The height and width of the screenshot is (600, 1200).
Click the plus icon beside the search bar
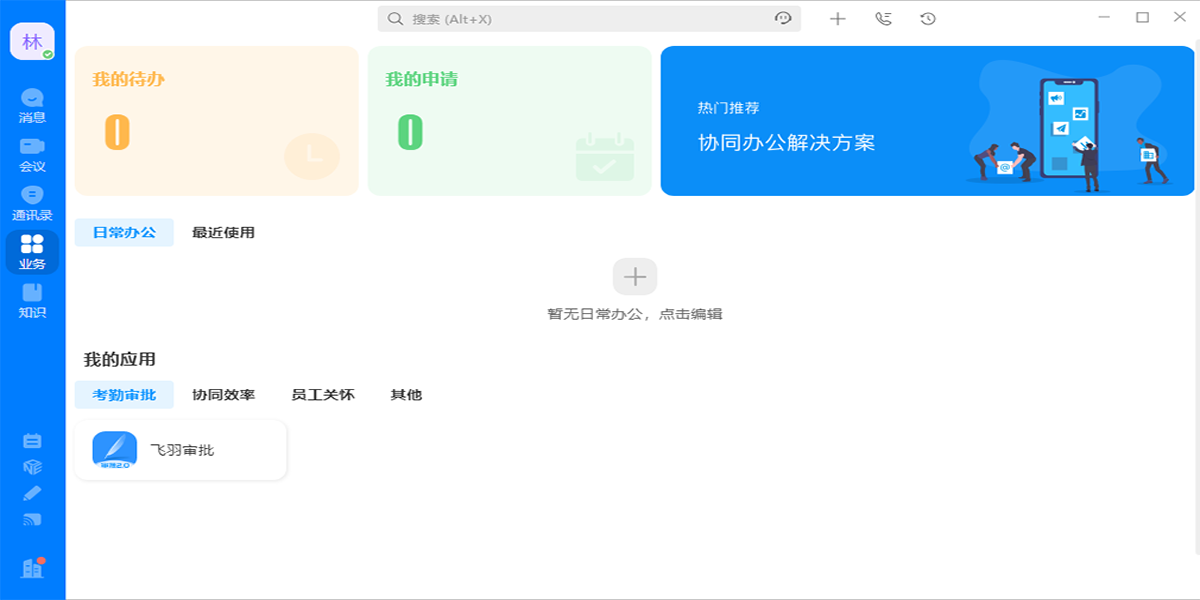tap(838, 18)
